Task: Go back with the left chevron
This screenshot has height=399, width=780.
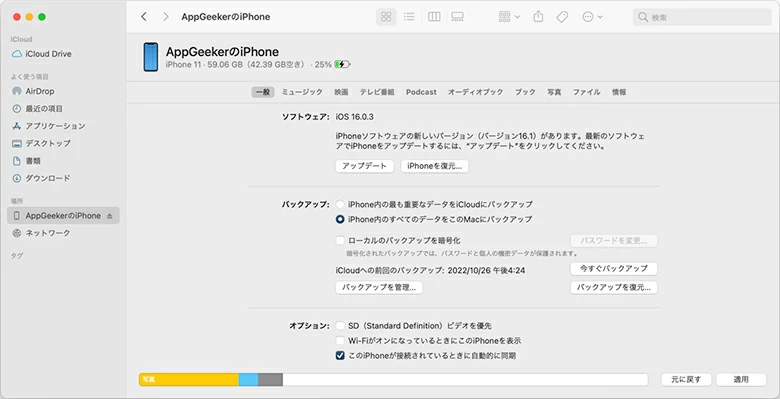Action: pyautogui.click(x=144, y=17)
